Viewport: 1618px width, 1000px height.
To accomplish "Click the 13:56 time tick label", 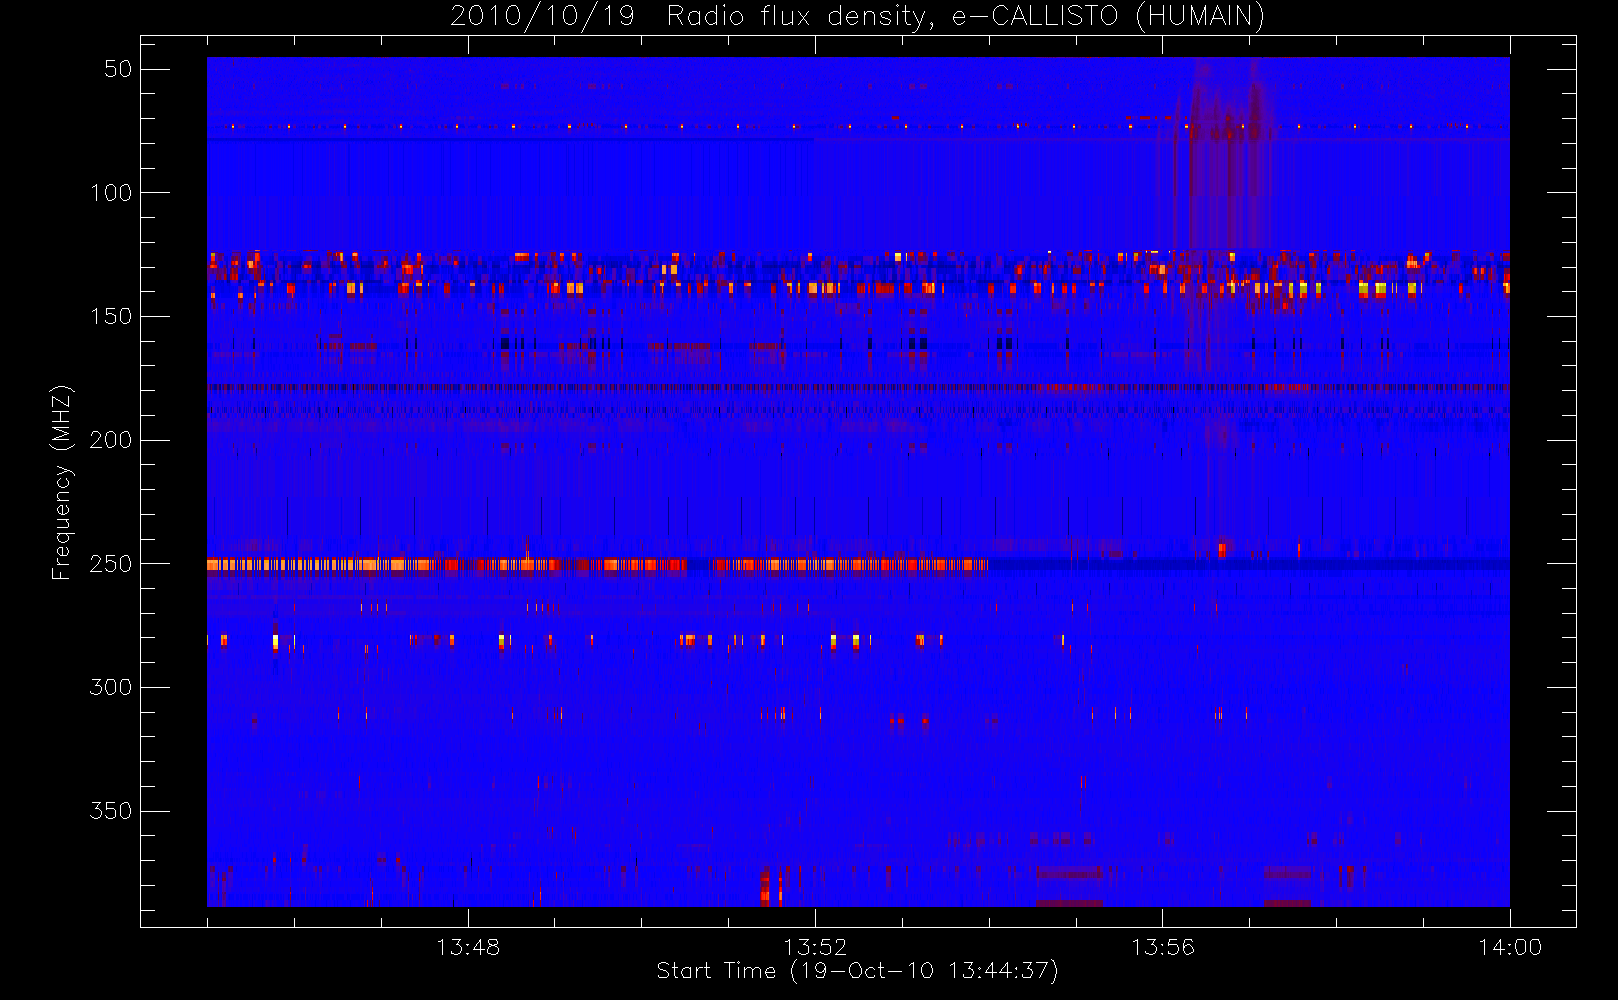I will click(x=1162, y=947).
